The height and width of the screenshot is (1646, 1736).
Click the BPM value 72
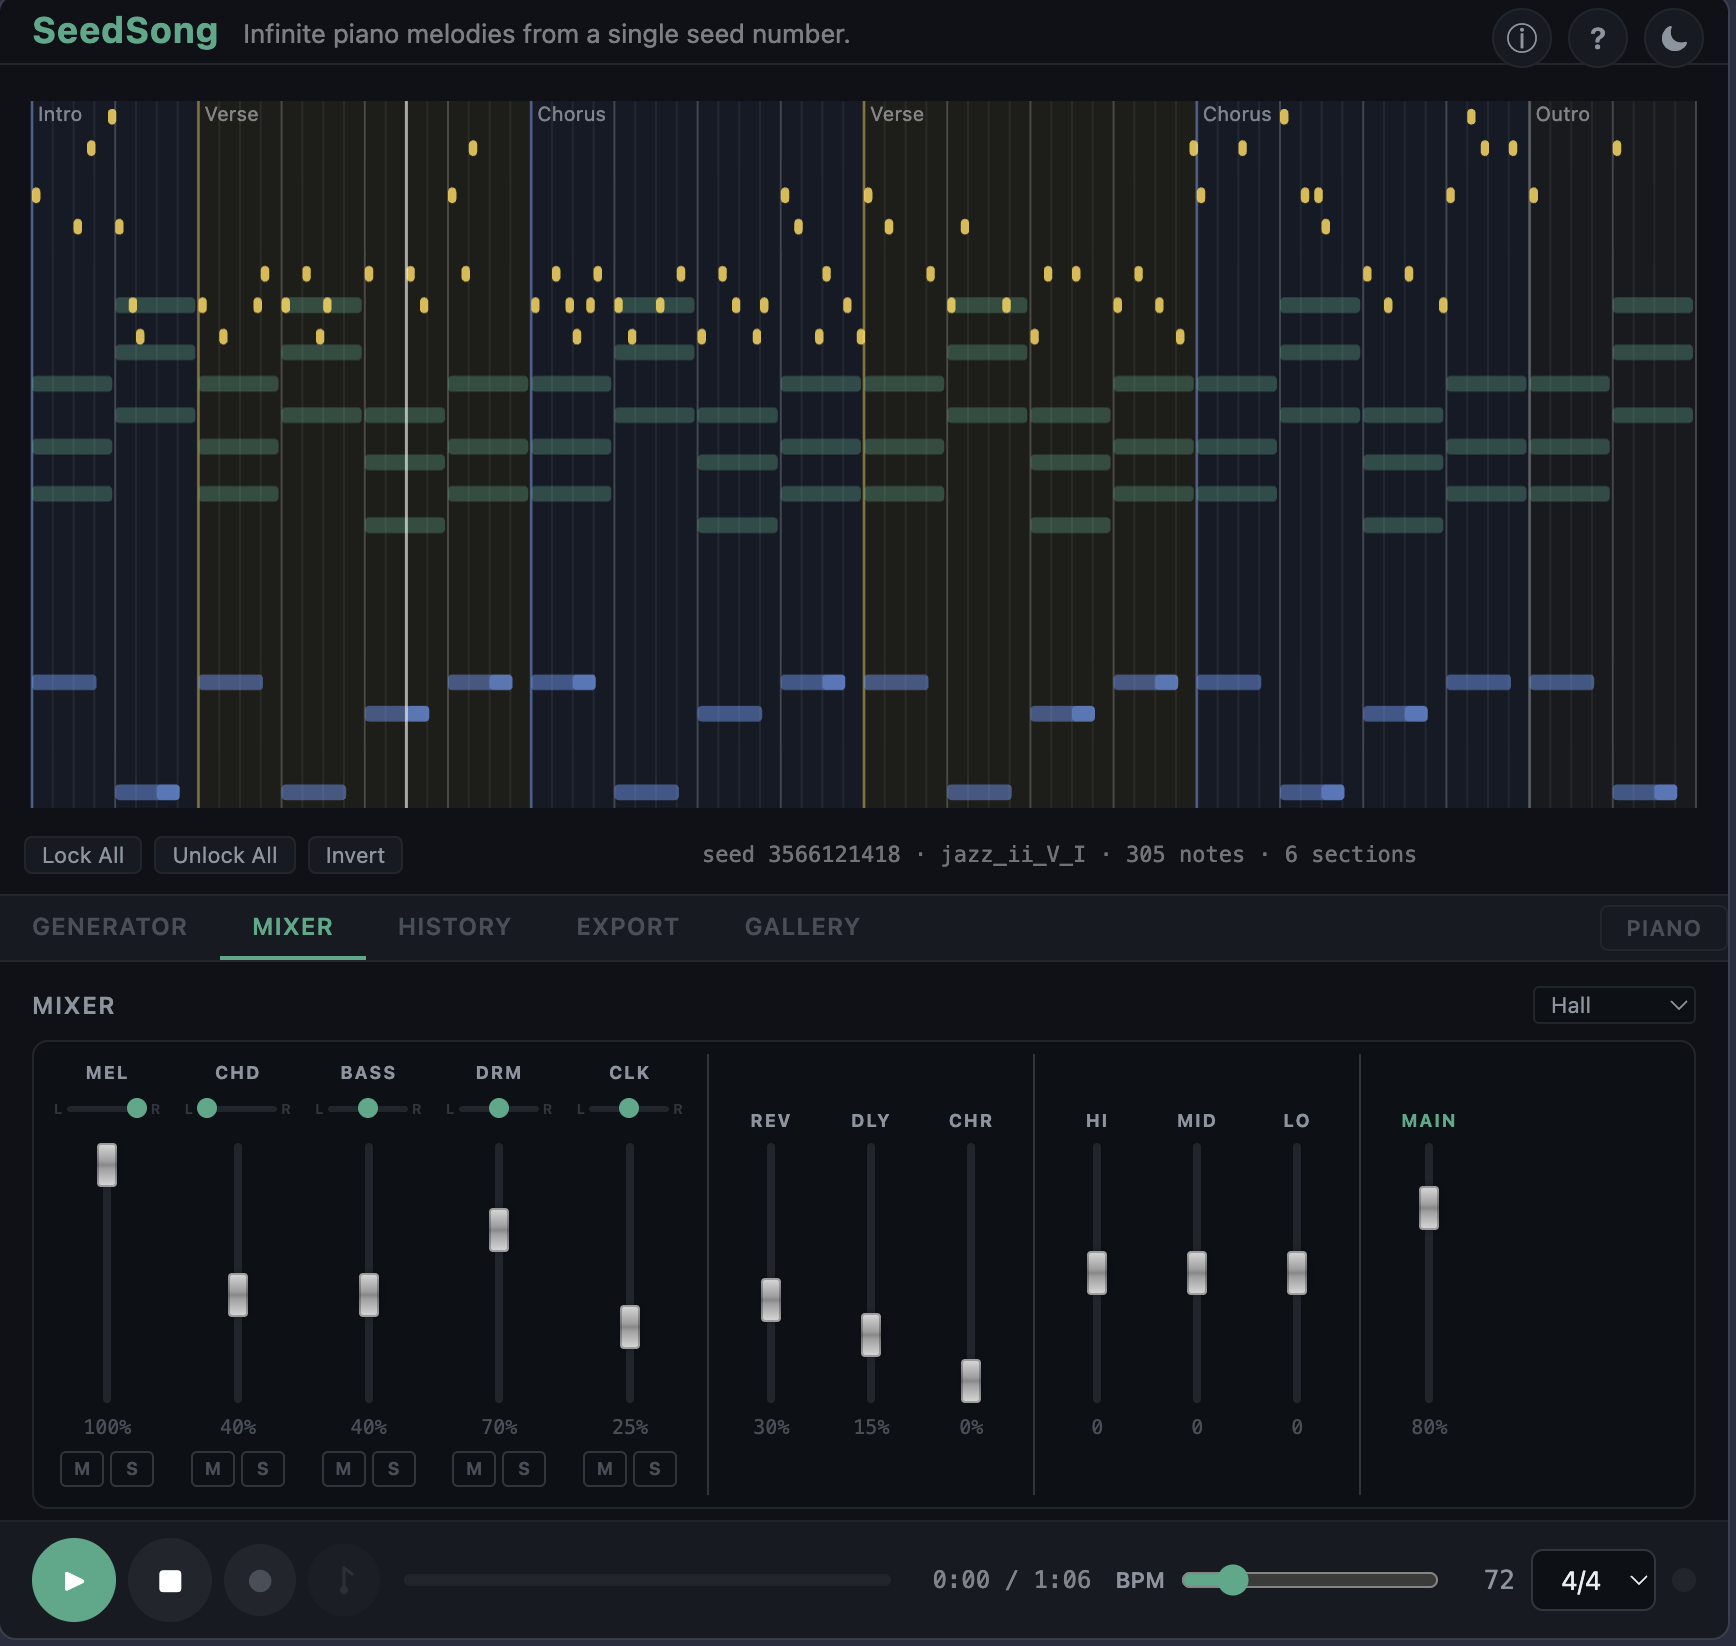click(1498, 1580)
